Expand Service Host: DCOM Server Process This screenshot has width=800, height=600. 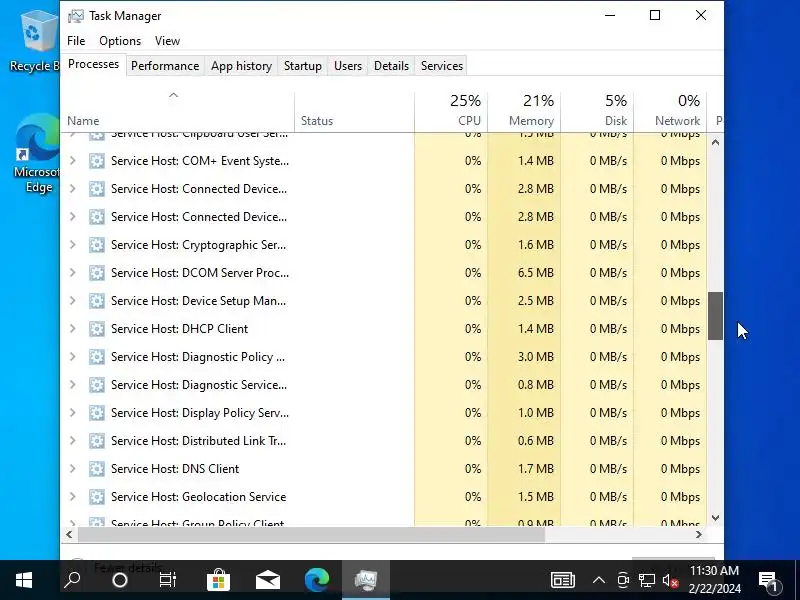[x=72, y=273]
